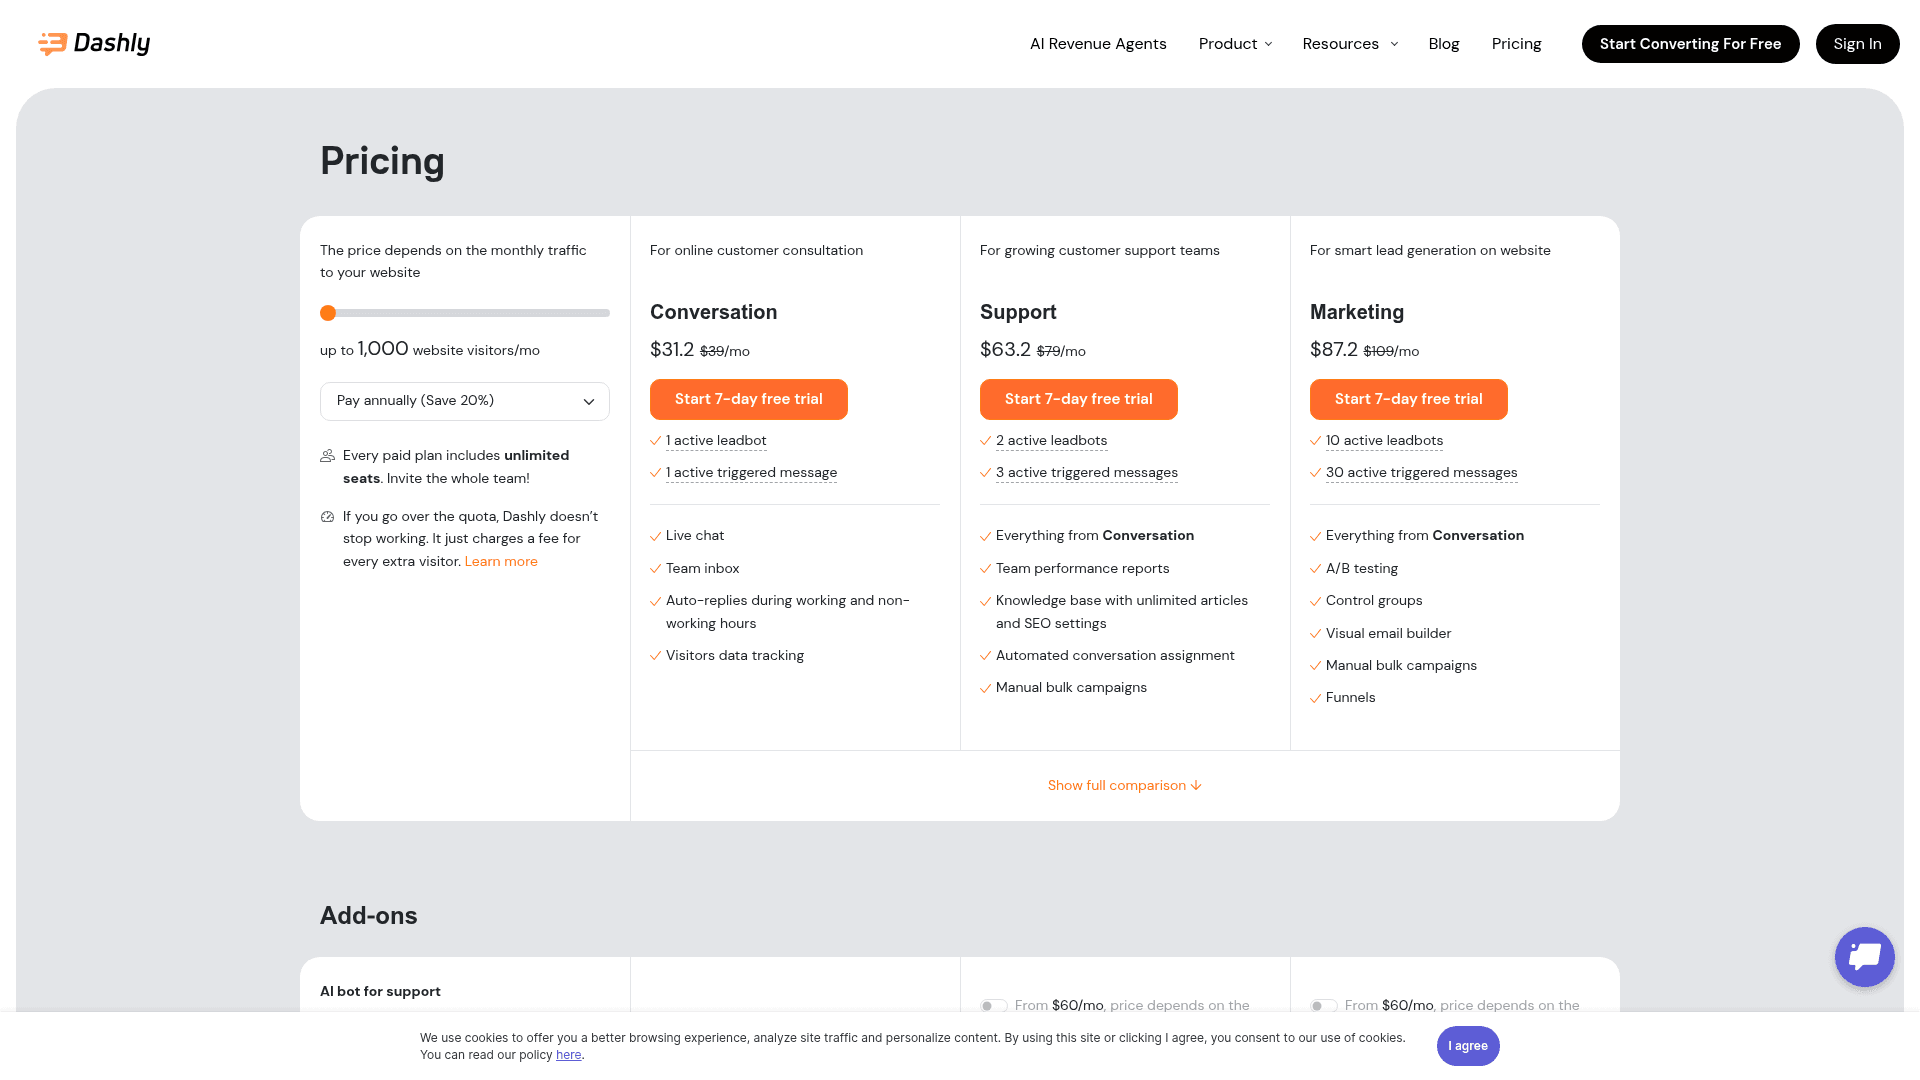
Task: Open the Pay annually billing dropdown
Action: [x=465, y=401]
